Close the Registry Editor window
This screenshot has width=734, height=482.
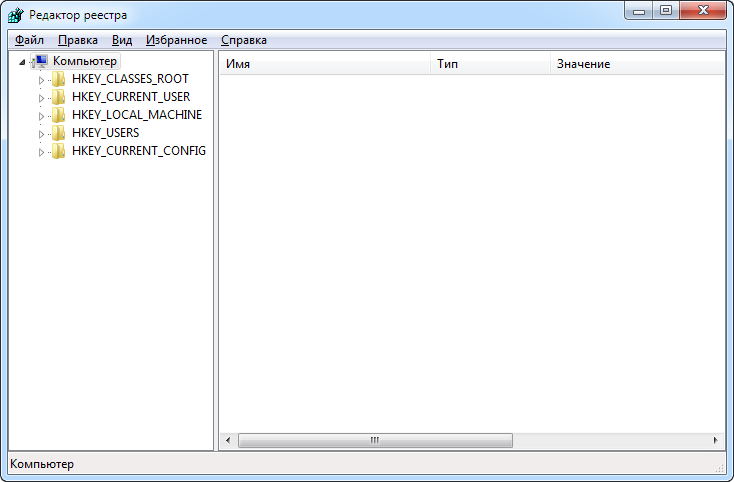tap(703, 11)
